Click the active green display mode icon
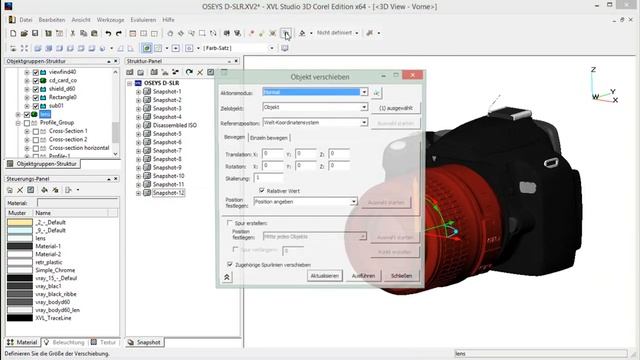This screenshot has height=360, width=640. click(x=147, y=48)
